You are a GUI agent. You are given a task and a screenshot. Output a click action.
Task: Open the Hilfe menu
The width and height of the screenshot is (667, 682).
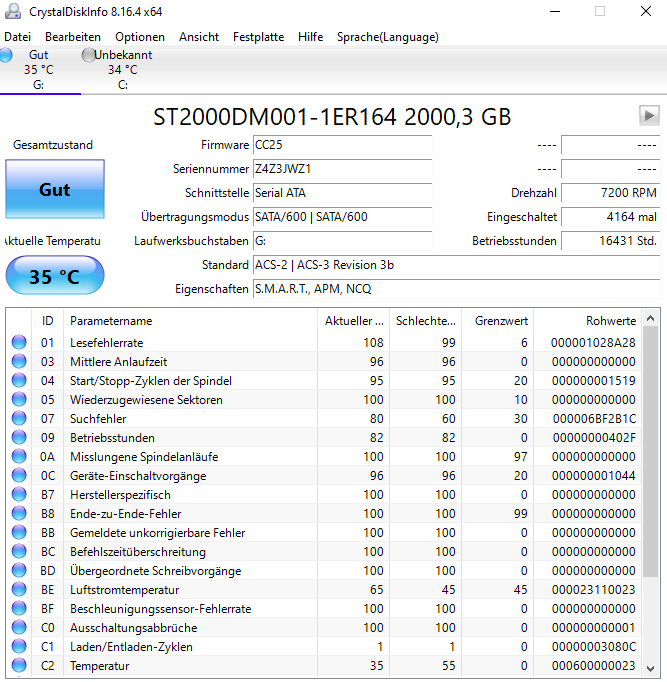coord(310,37)
